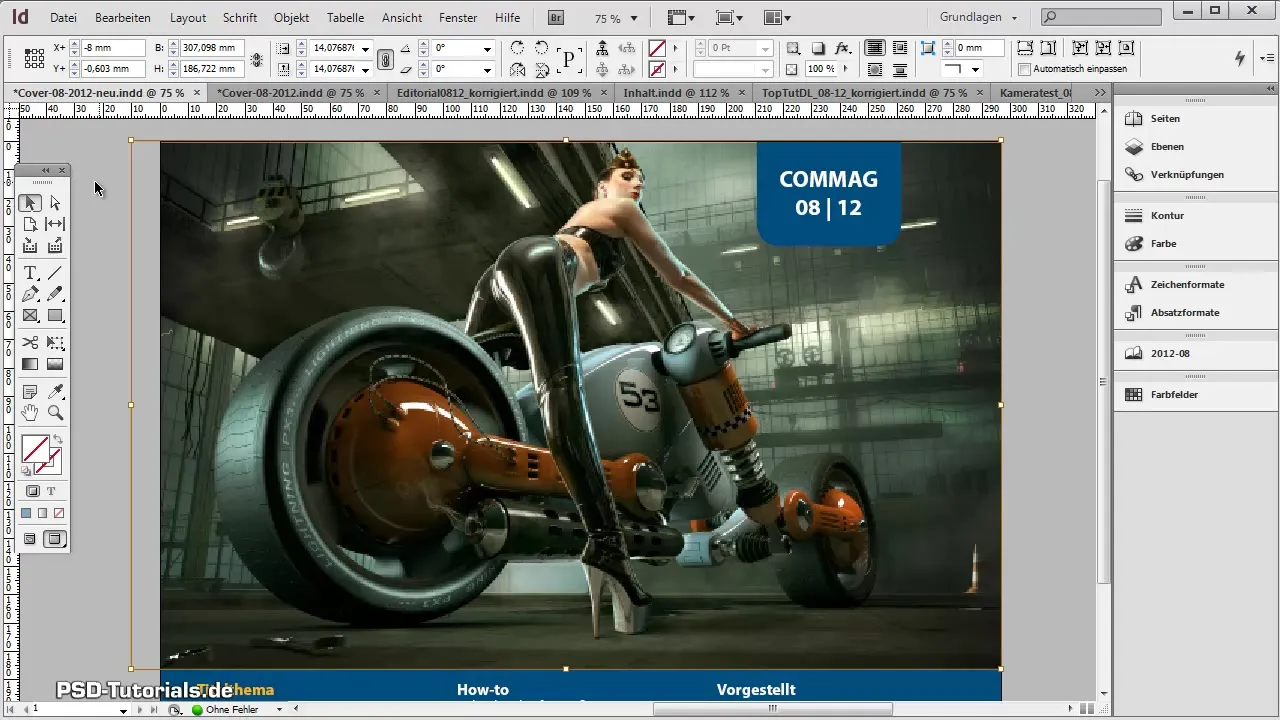This screenshot has width=1280, height=720.
Task: Open the Datei menu
Action: [63, 18]
